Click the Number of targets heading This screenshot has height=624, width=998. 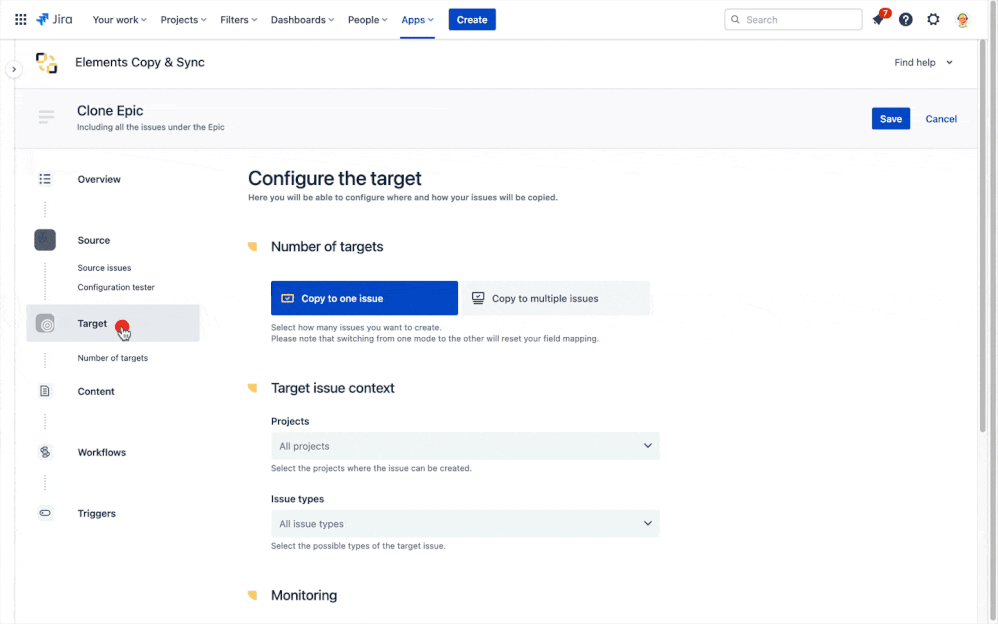pyautogui.click(x=327, y=246)
